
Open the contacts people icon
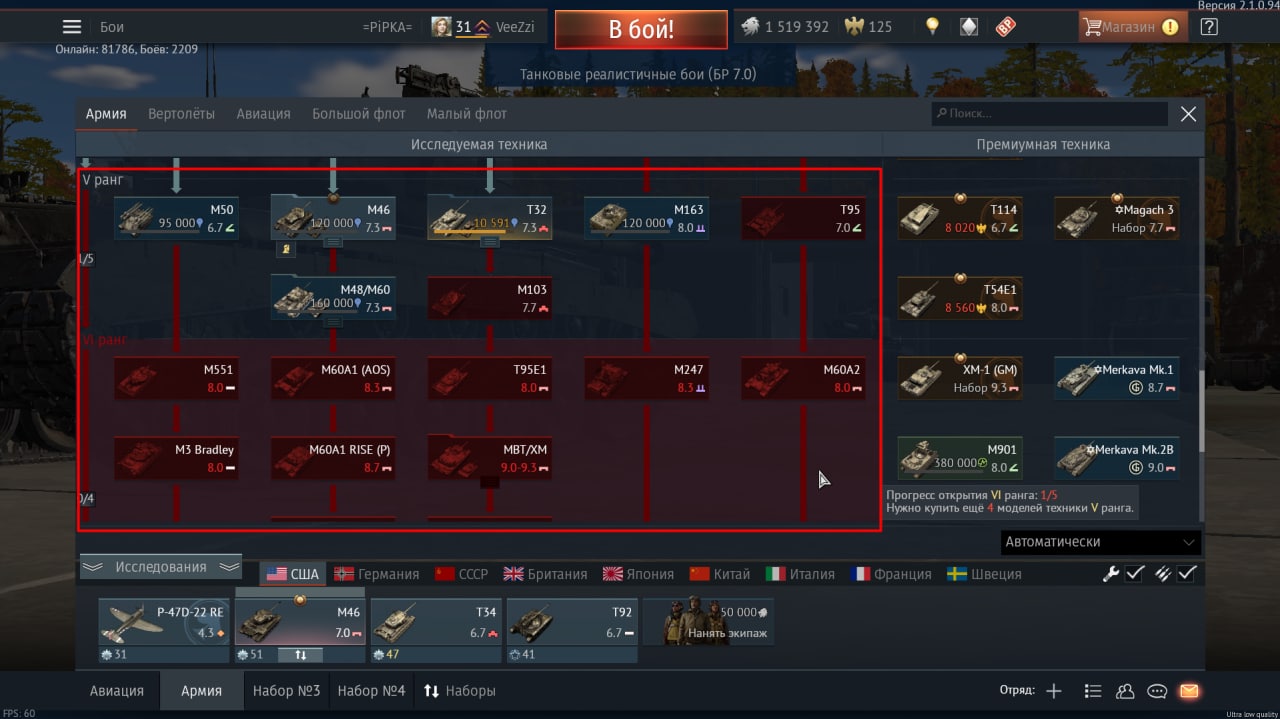pyautogui.click(x=1125, y=690)
